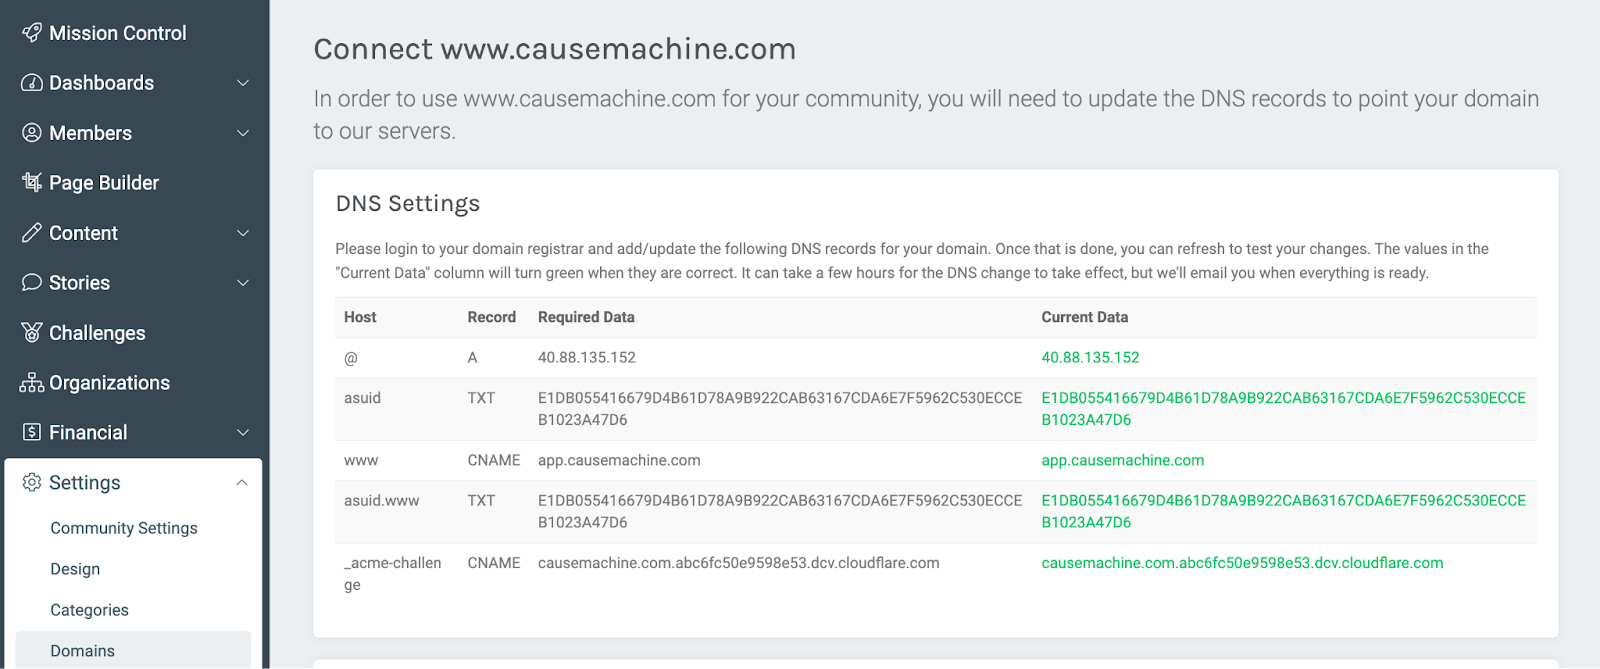
Task: Expand the Members menu chevron
Action: (243, 133)
